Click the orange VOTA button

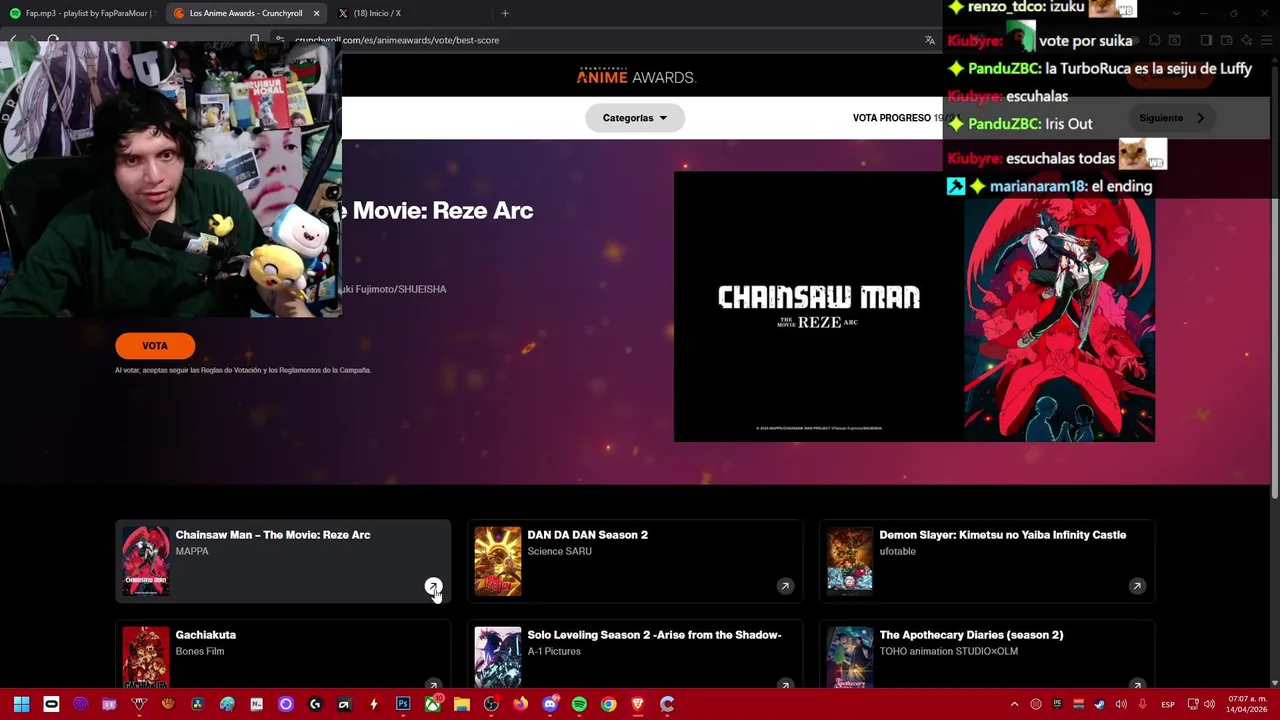[x=155, y=346]
